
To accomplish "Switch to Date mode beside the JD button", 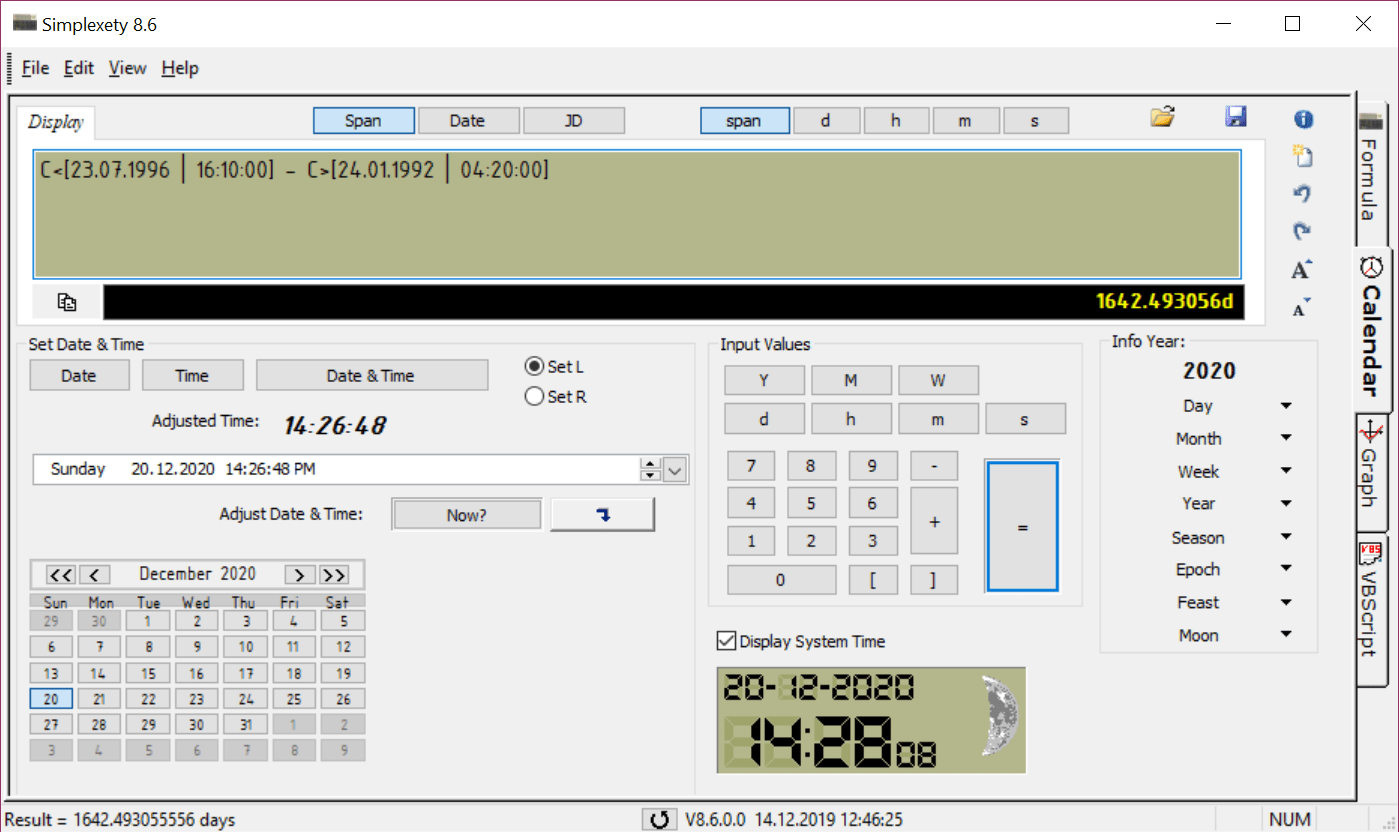I will click(469, 121).
